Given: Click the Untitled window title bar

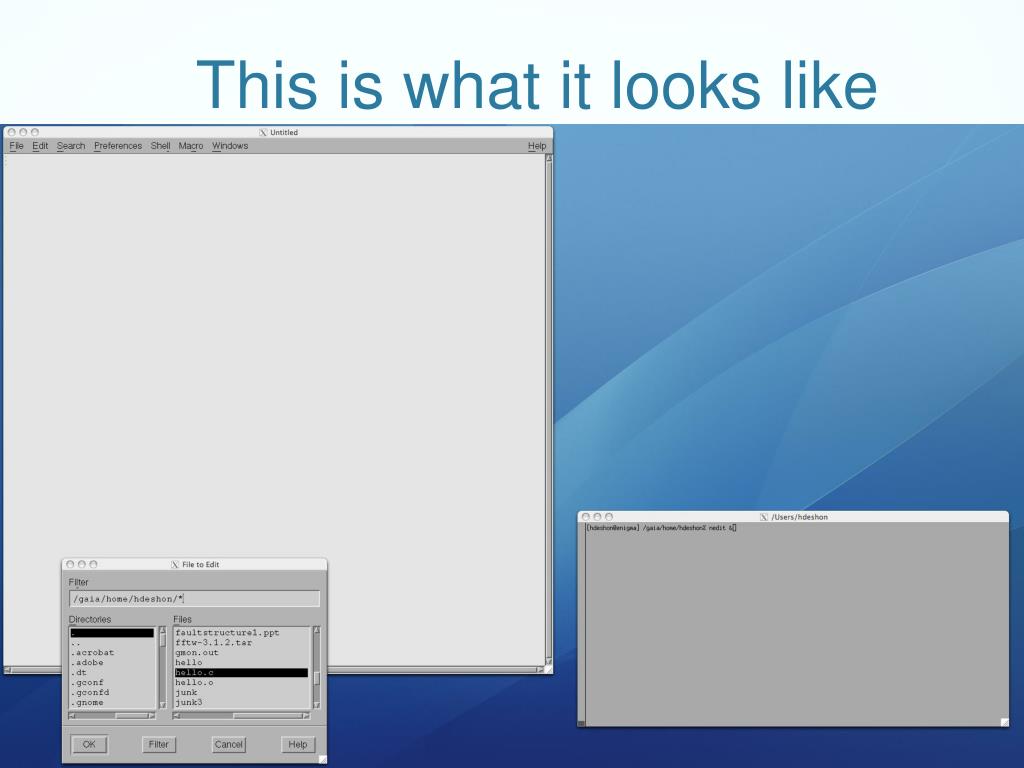Looking at the screenshot, I should tap(278, 132).
